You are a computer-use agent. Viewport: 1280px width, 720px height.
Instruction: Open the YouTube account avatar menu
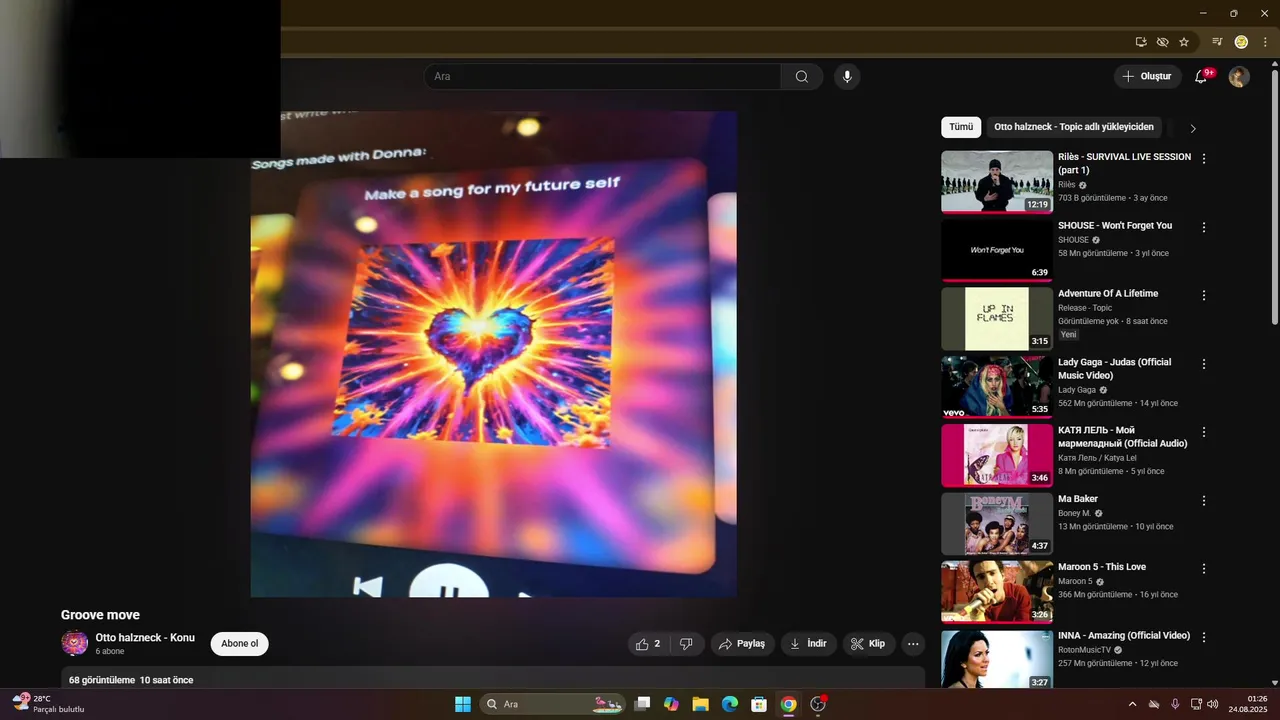pos(1239,77)
